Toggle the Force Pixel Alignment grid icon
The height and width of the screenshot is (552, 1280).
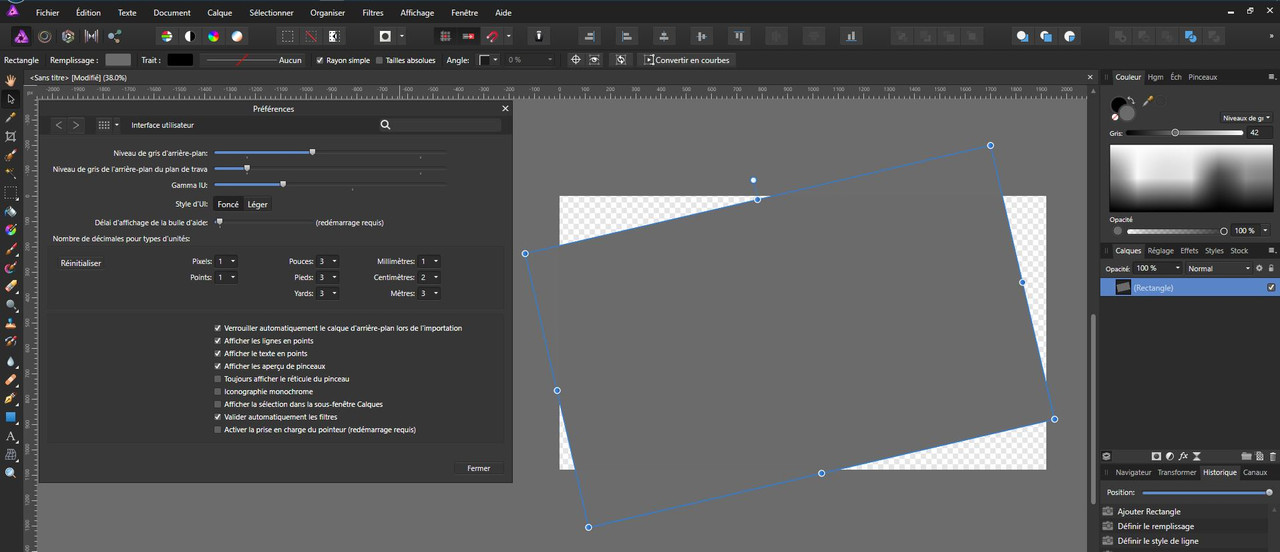pyautogui.click(x=445, y=36)
